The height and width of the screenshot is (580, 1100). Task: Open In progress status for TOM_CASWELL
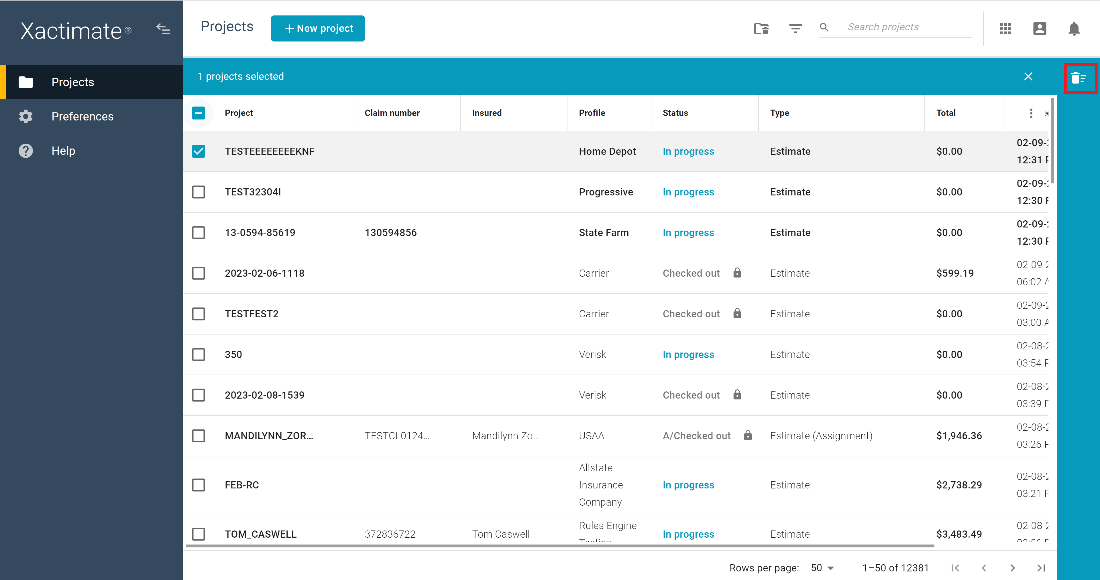click(688, 534)
